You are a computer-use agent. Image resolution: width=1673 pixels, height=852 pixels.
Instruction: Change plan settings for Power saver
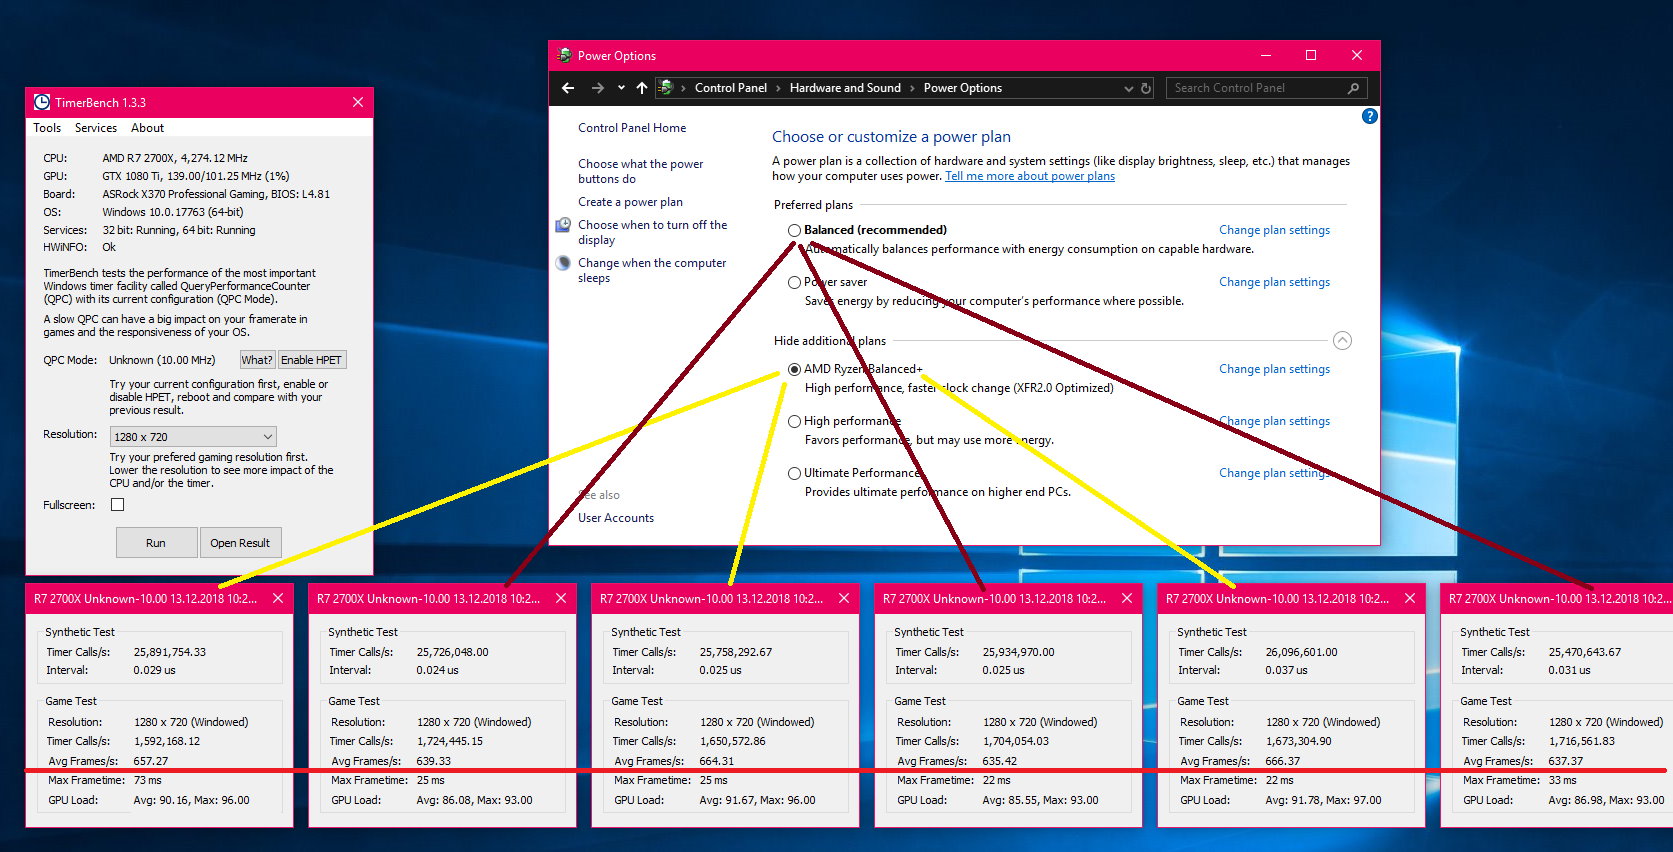[x=1274, y=282]
